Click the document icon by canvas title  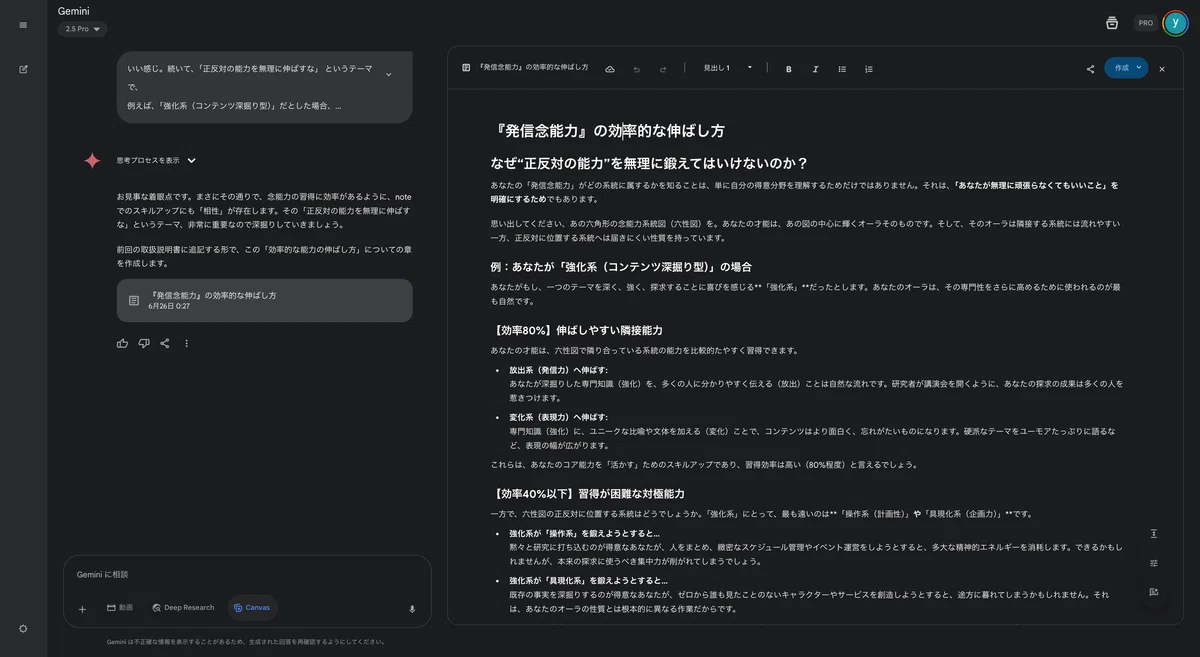coord(466,68)
